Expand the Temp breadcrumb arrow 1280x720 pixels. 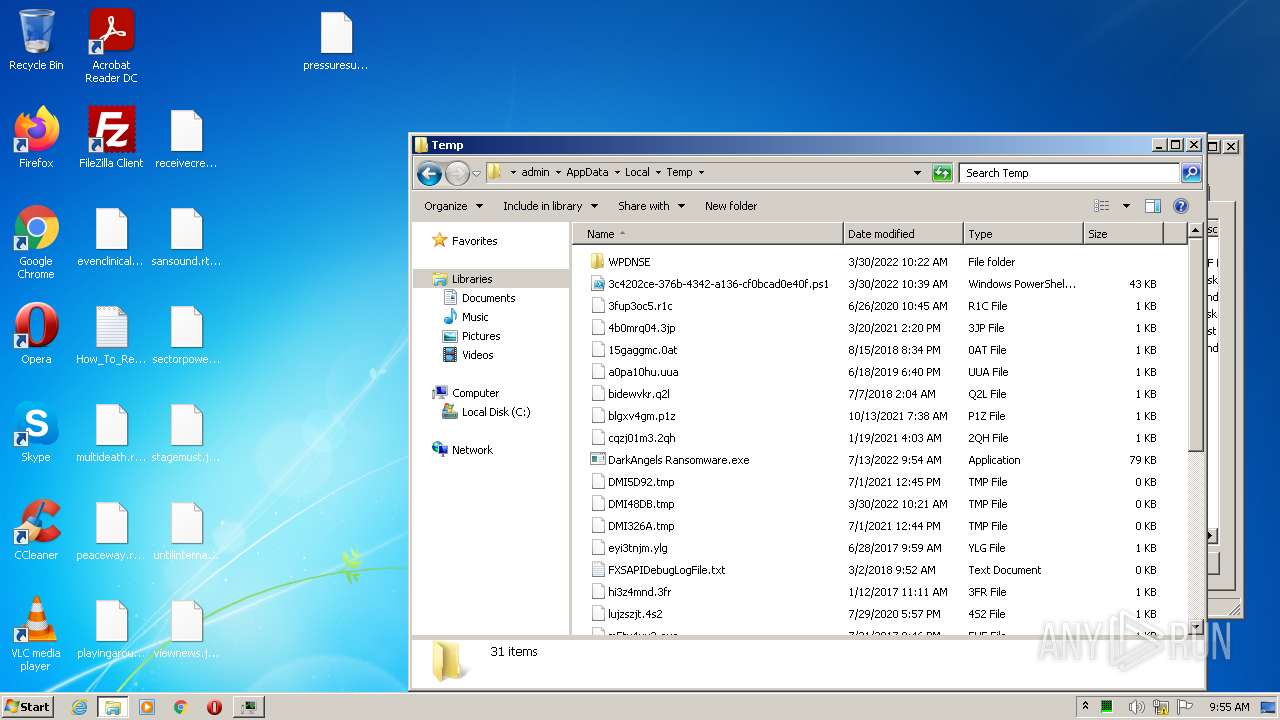click(701, 173)
